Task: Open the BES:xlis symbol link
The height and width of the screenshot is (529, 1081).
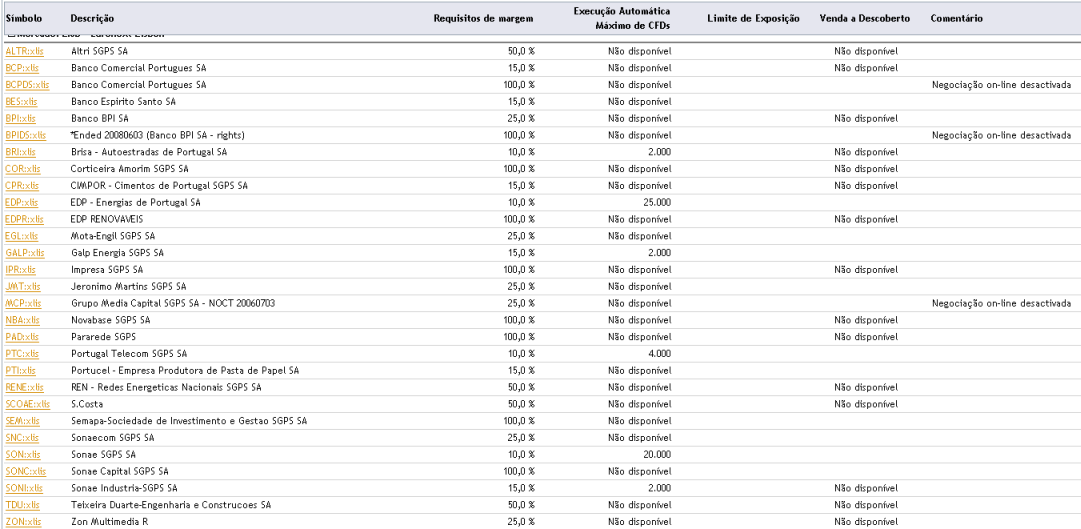Action: [21, 101]
